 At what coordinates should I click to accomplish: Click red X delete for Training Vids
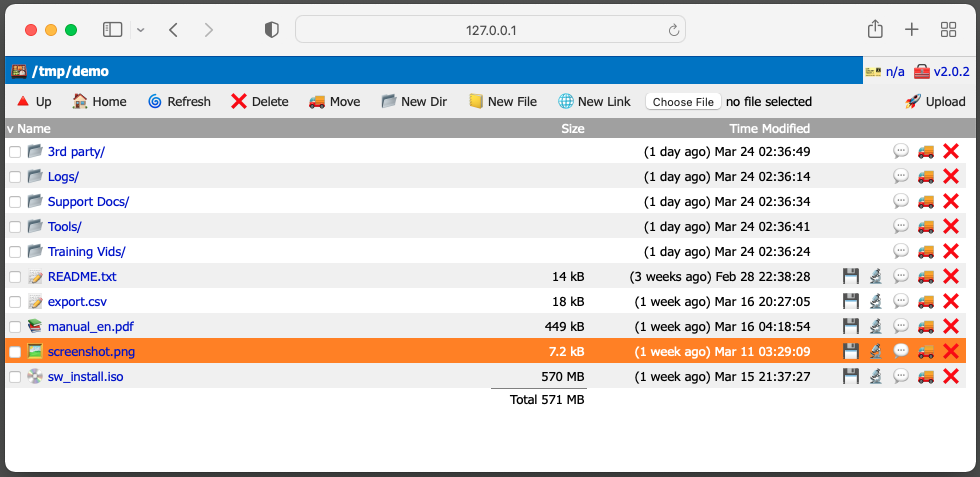pyautogui.click(x=951, y=251)
